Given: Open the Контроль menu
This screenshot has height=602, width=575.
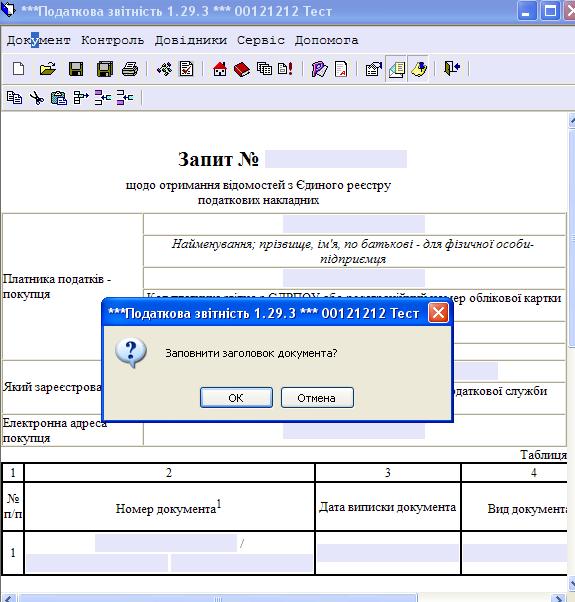Looking at the screenshot, I should (x=112, y=40).
